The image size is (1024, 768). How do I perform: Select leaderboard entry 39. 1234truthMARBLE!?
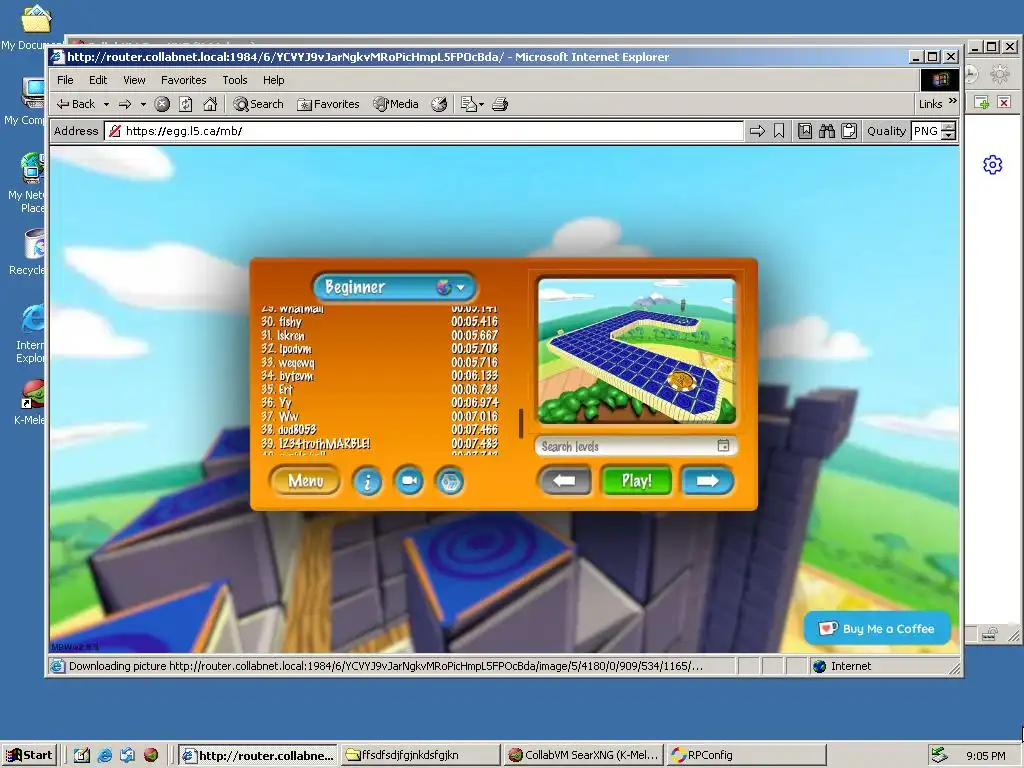point(379,443)
